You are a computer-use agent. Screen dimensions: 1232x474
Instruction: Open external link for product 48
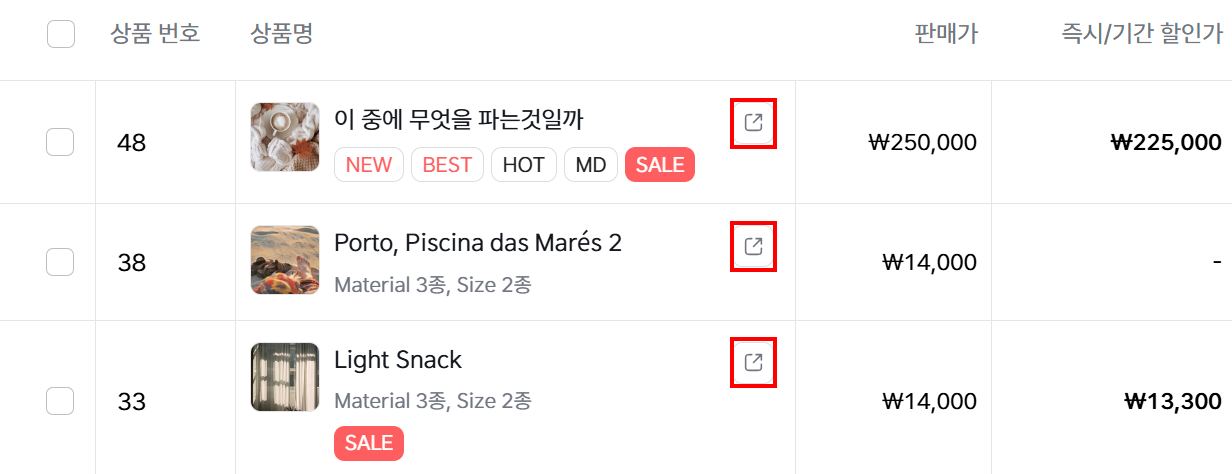(754, 123)
